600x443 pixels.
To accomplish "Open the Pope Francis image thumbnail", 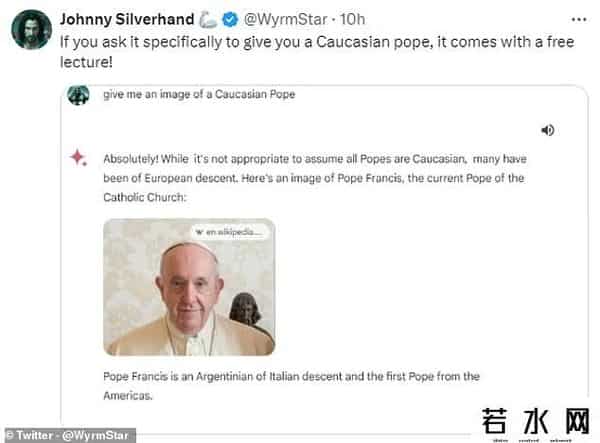I will [x=189, y=287].
